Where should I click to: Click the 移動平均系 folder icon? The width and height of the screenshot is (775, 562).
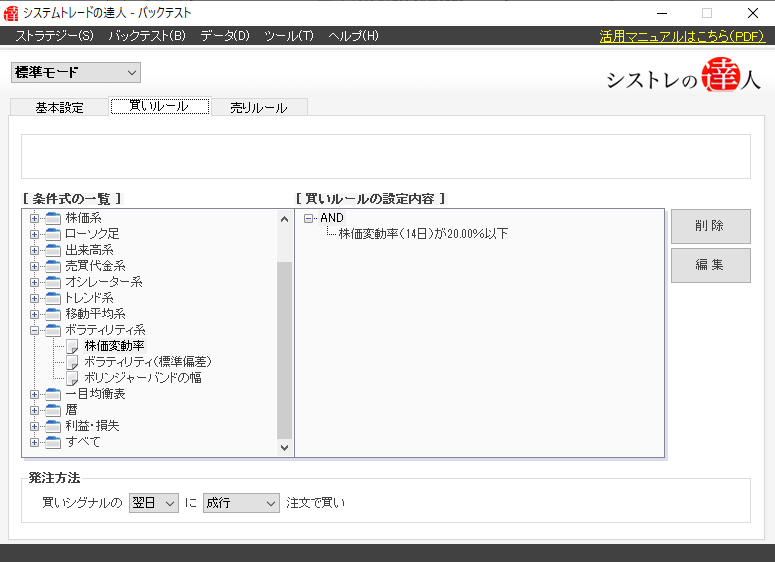coord(53,314)
